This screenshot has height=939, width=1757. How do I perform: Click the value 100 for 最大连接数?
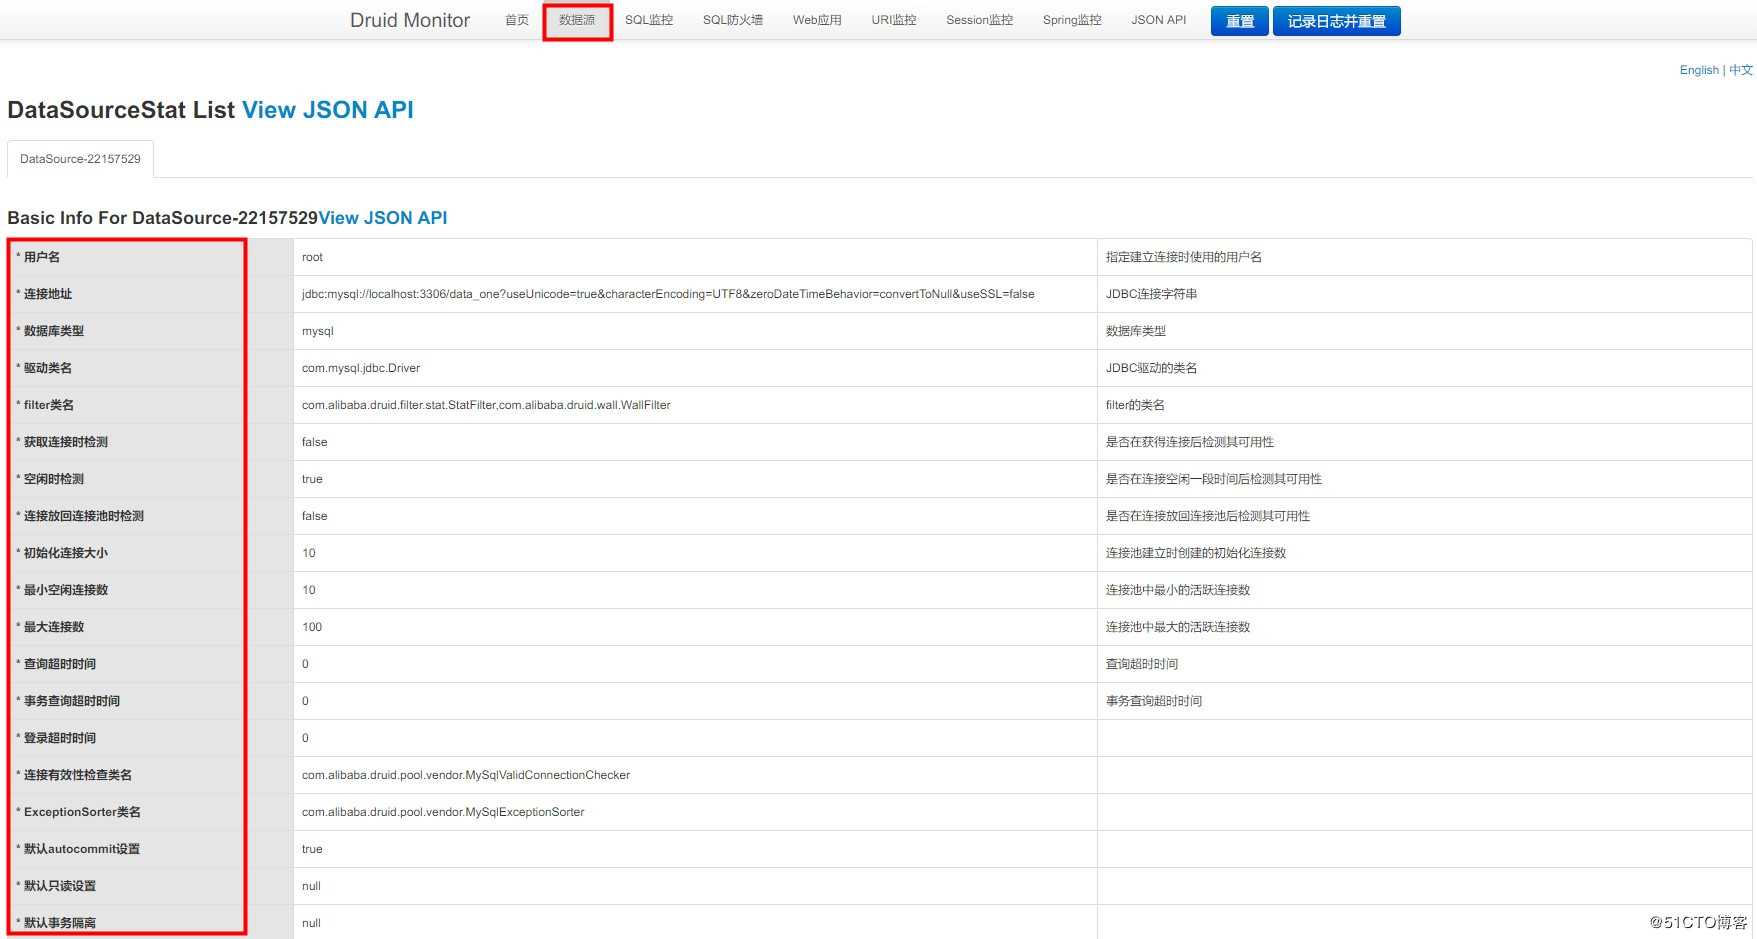click(x=312, y=627)
